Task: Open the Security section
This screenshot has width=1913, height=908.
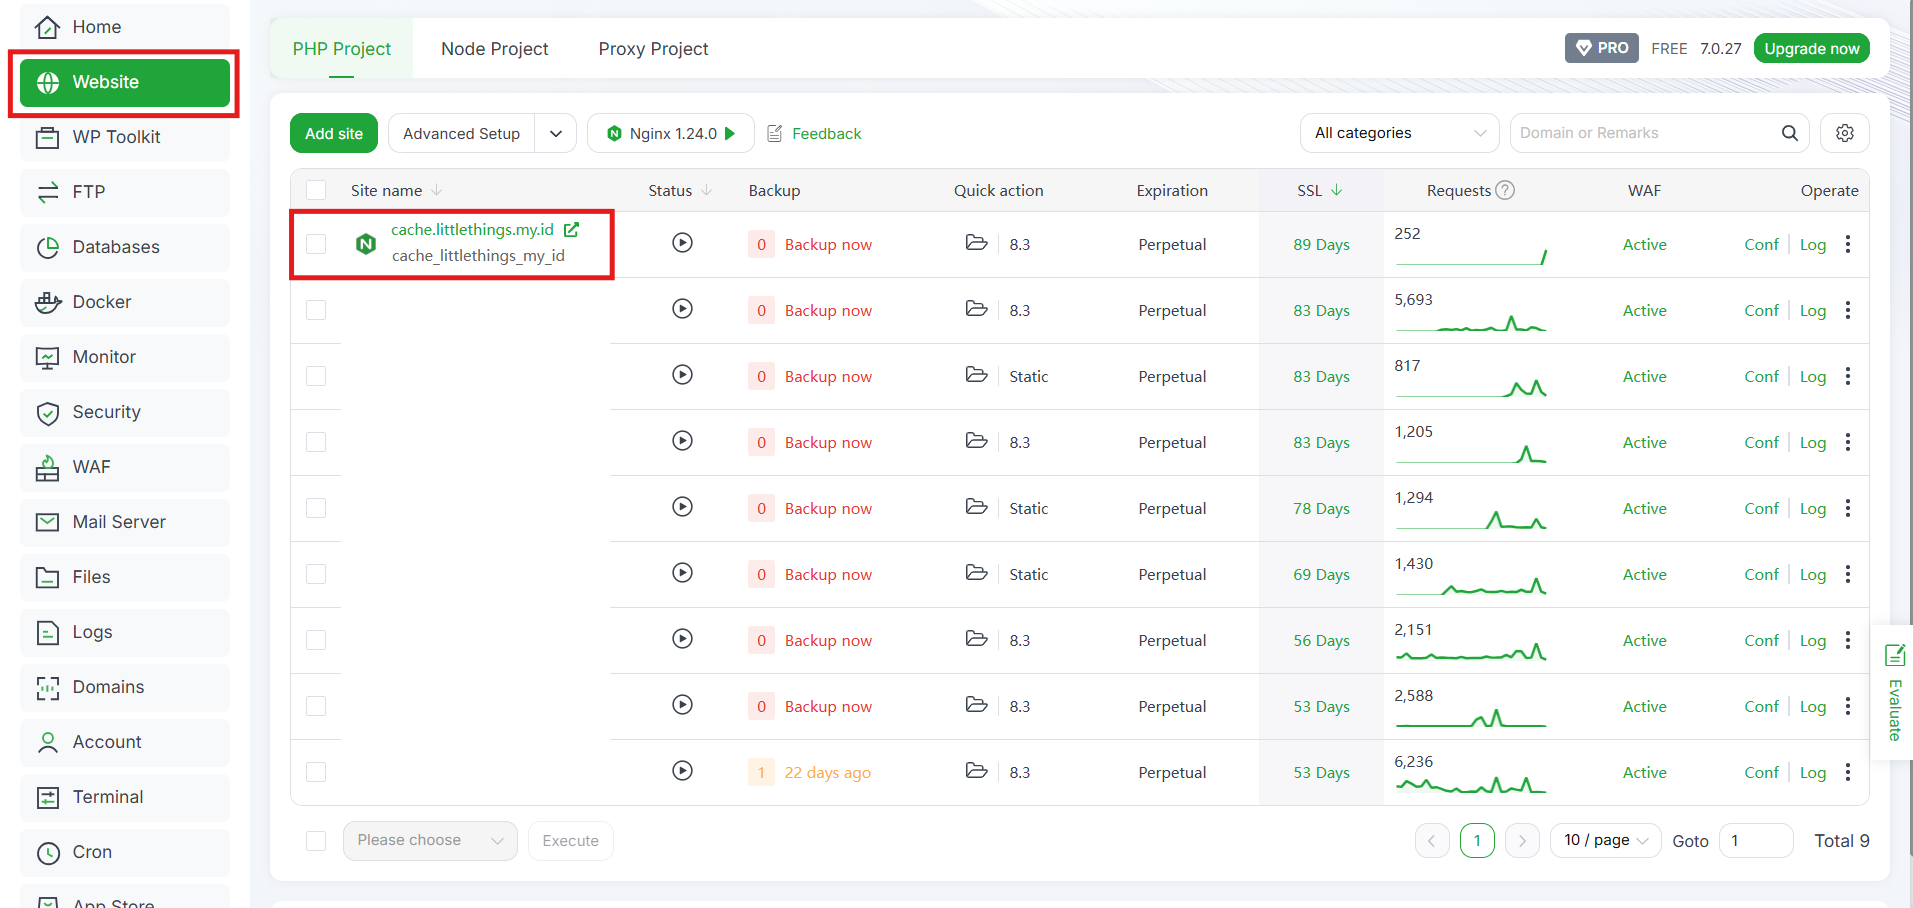Action: [124, 412]
